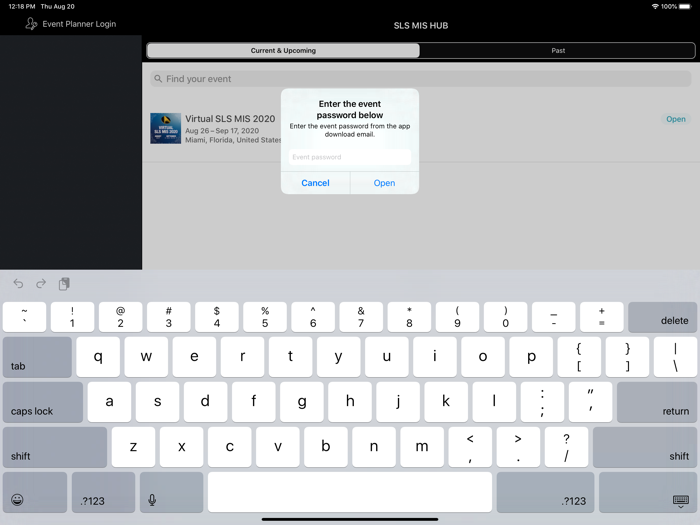Tap the delete key
Screen dimensions: 700x525
click(x=662, y=317)
